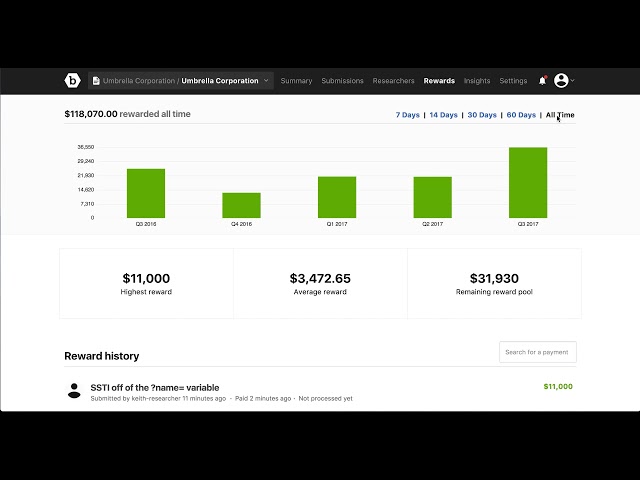Expand the Umbrella Corporation program switcher
Viewport: 640px width, 480px height.
pyautogui.click(x=180, y=81)
